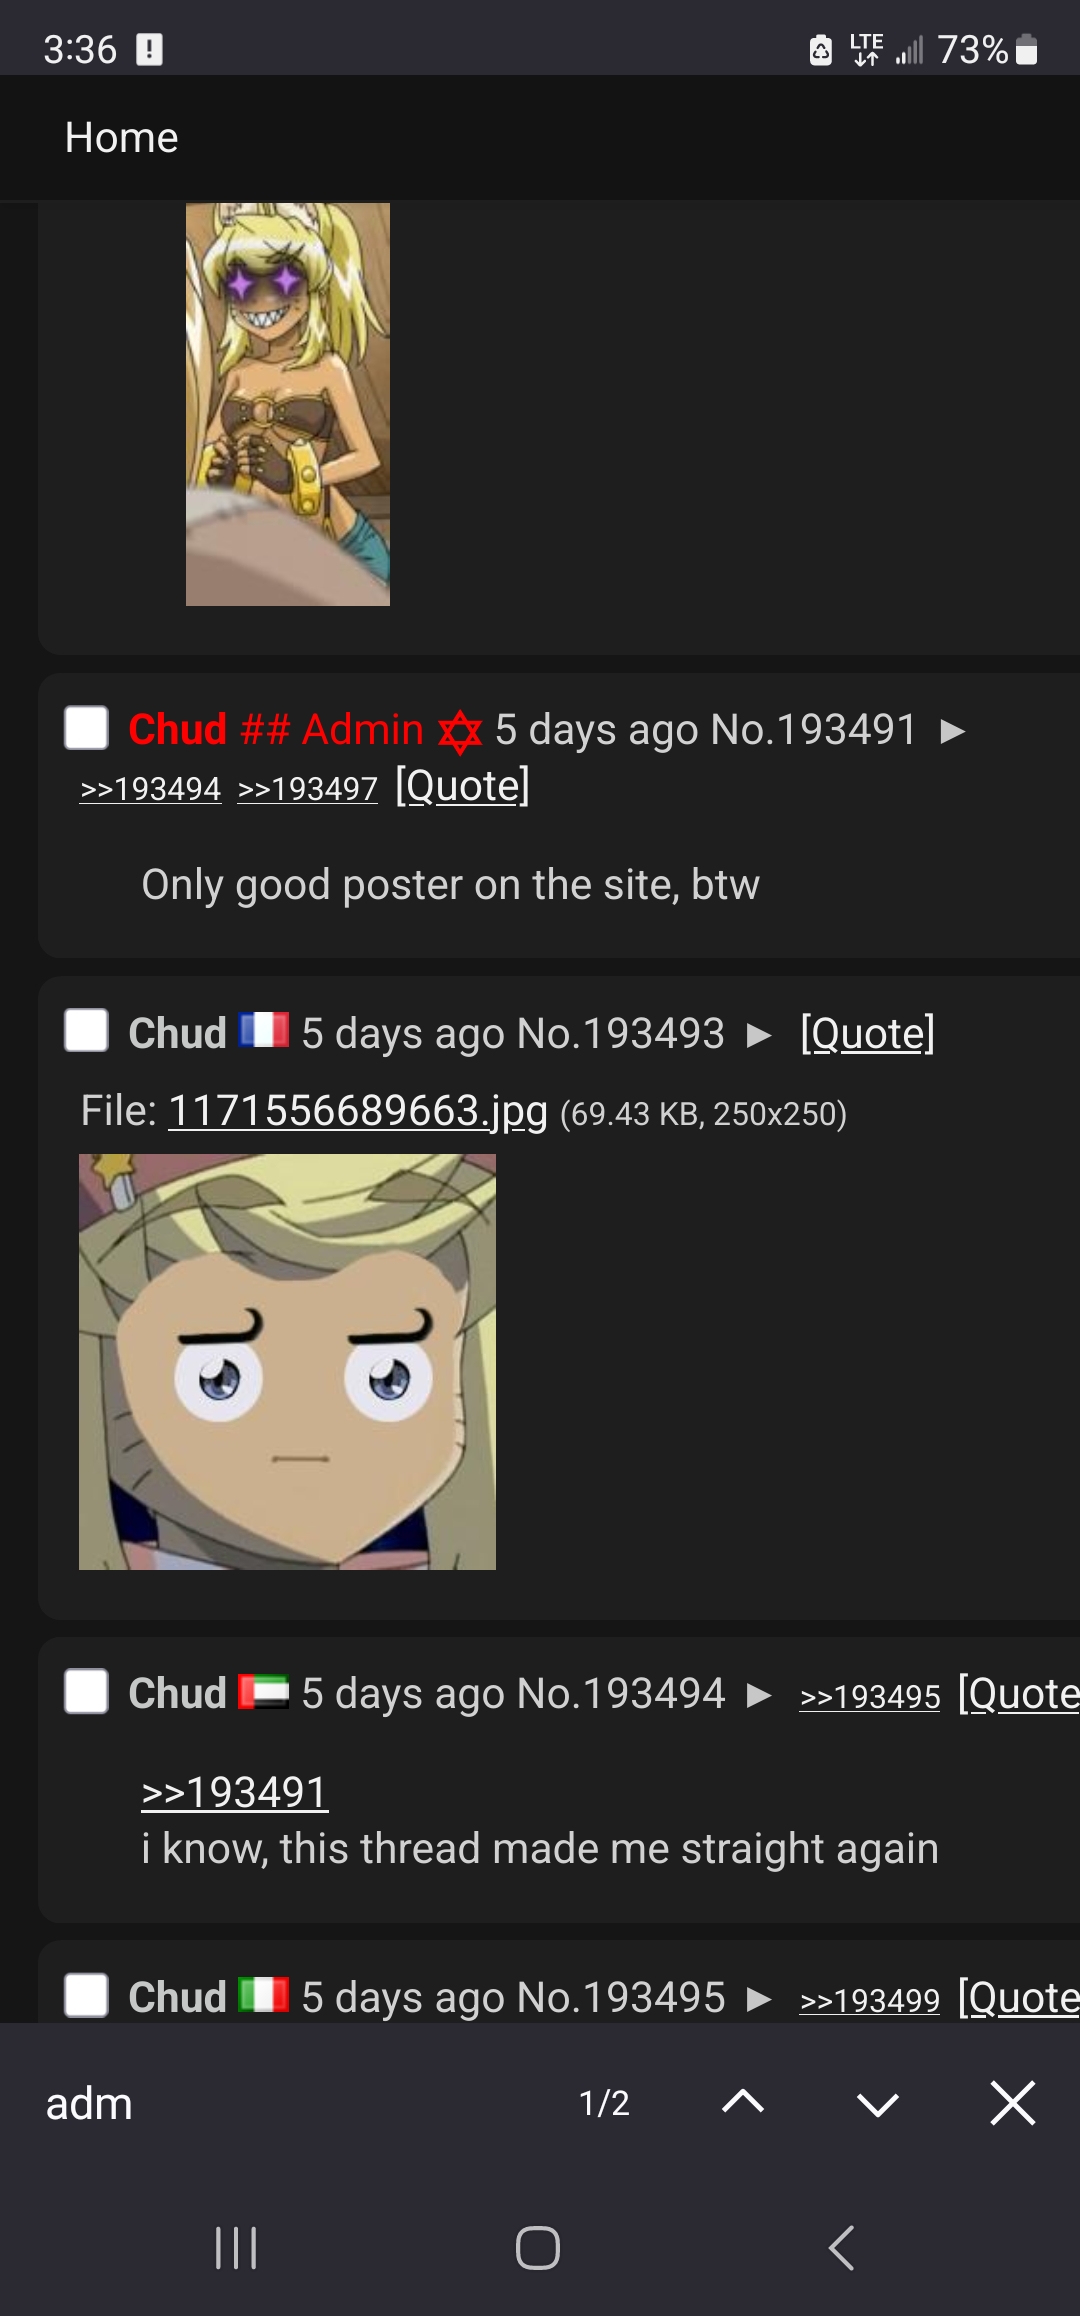Open Android recent apps button
The image size is (1080, 2316).
[x=236, y=2248]
